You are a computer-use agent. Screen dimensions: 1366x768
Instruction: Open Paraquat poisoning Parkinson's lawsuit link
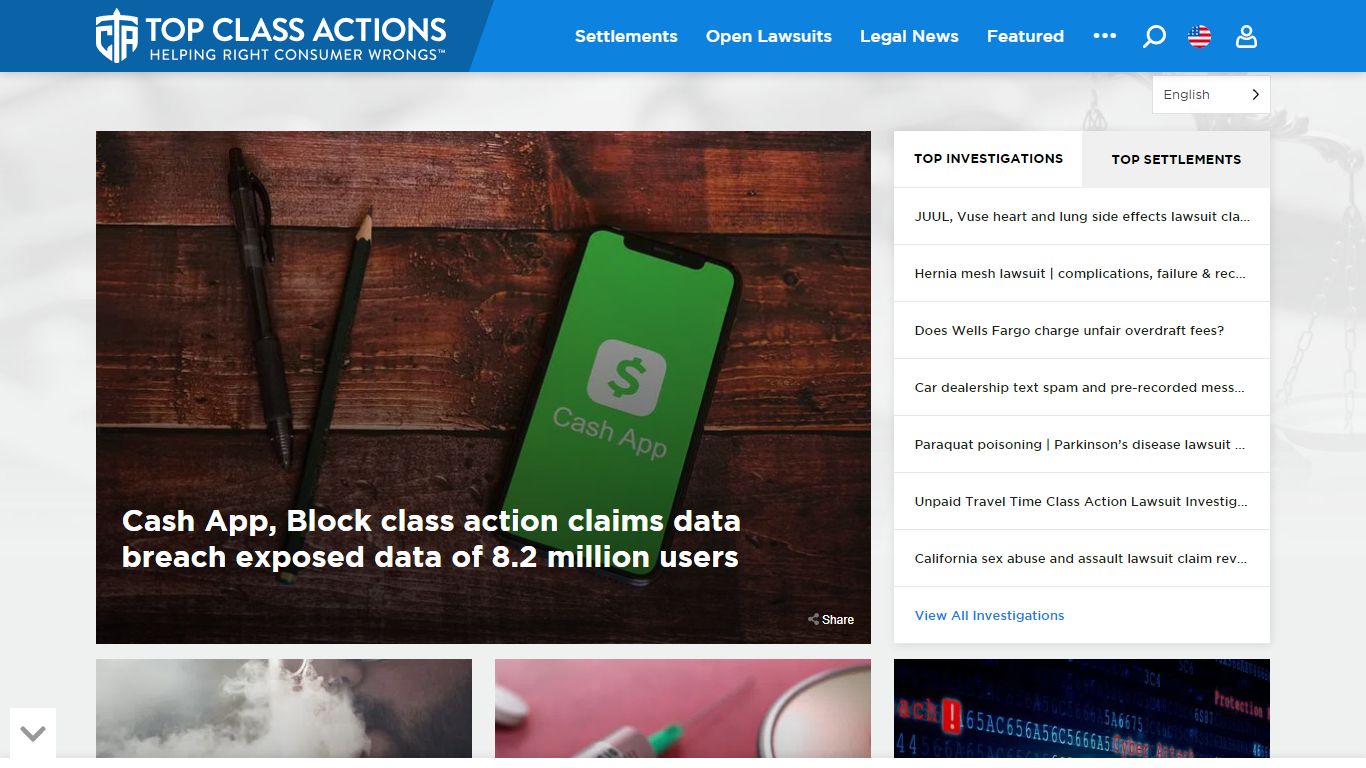click(x=1082, y=444)
